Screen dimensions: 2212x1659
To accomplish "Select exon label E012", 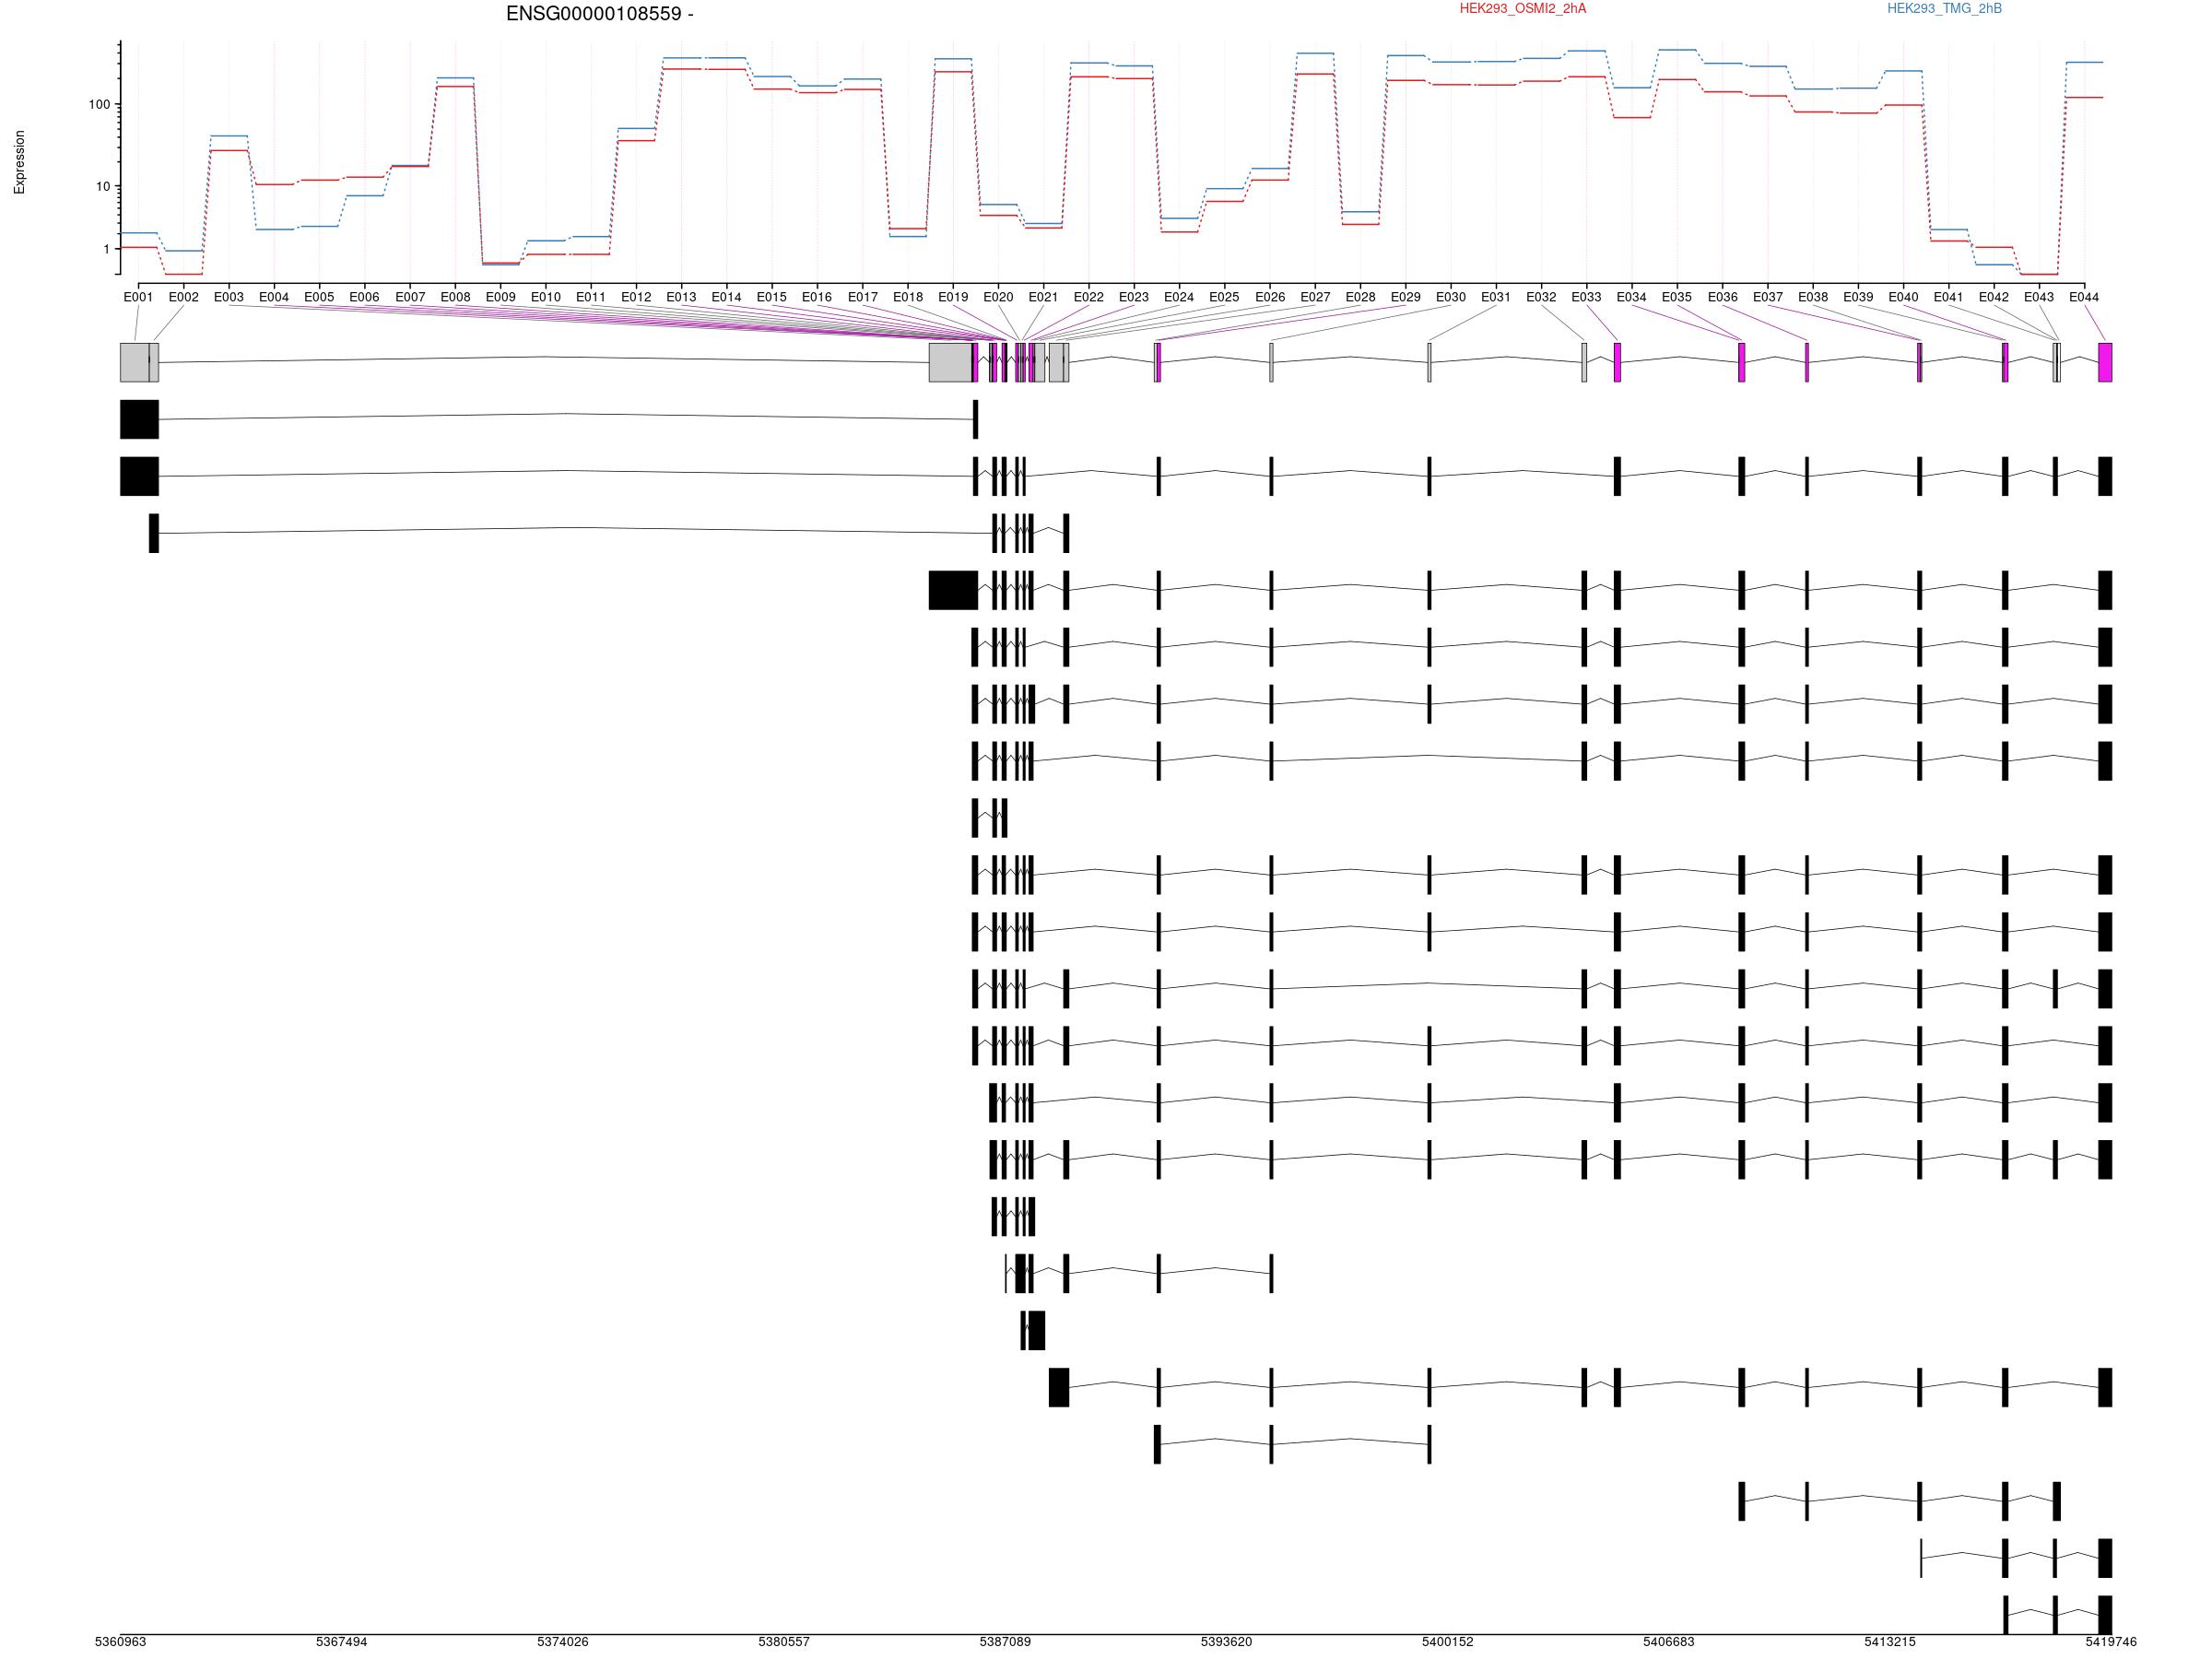I will click(636, 297).
